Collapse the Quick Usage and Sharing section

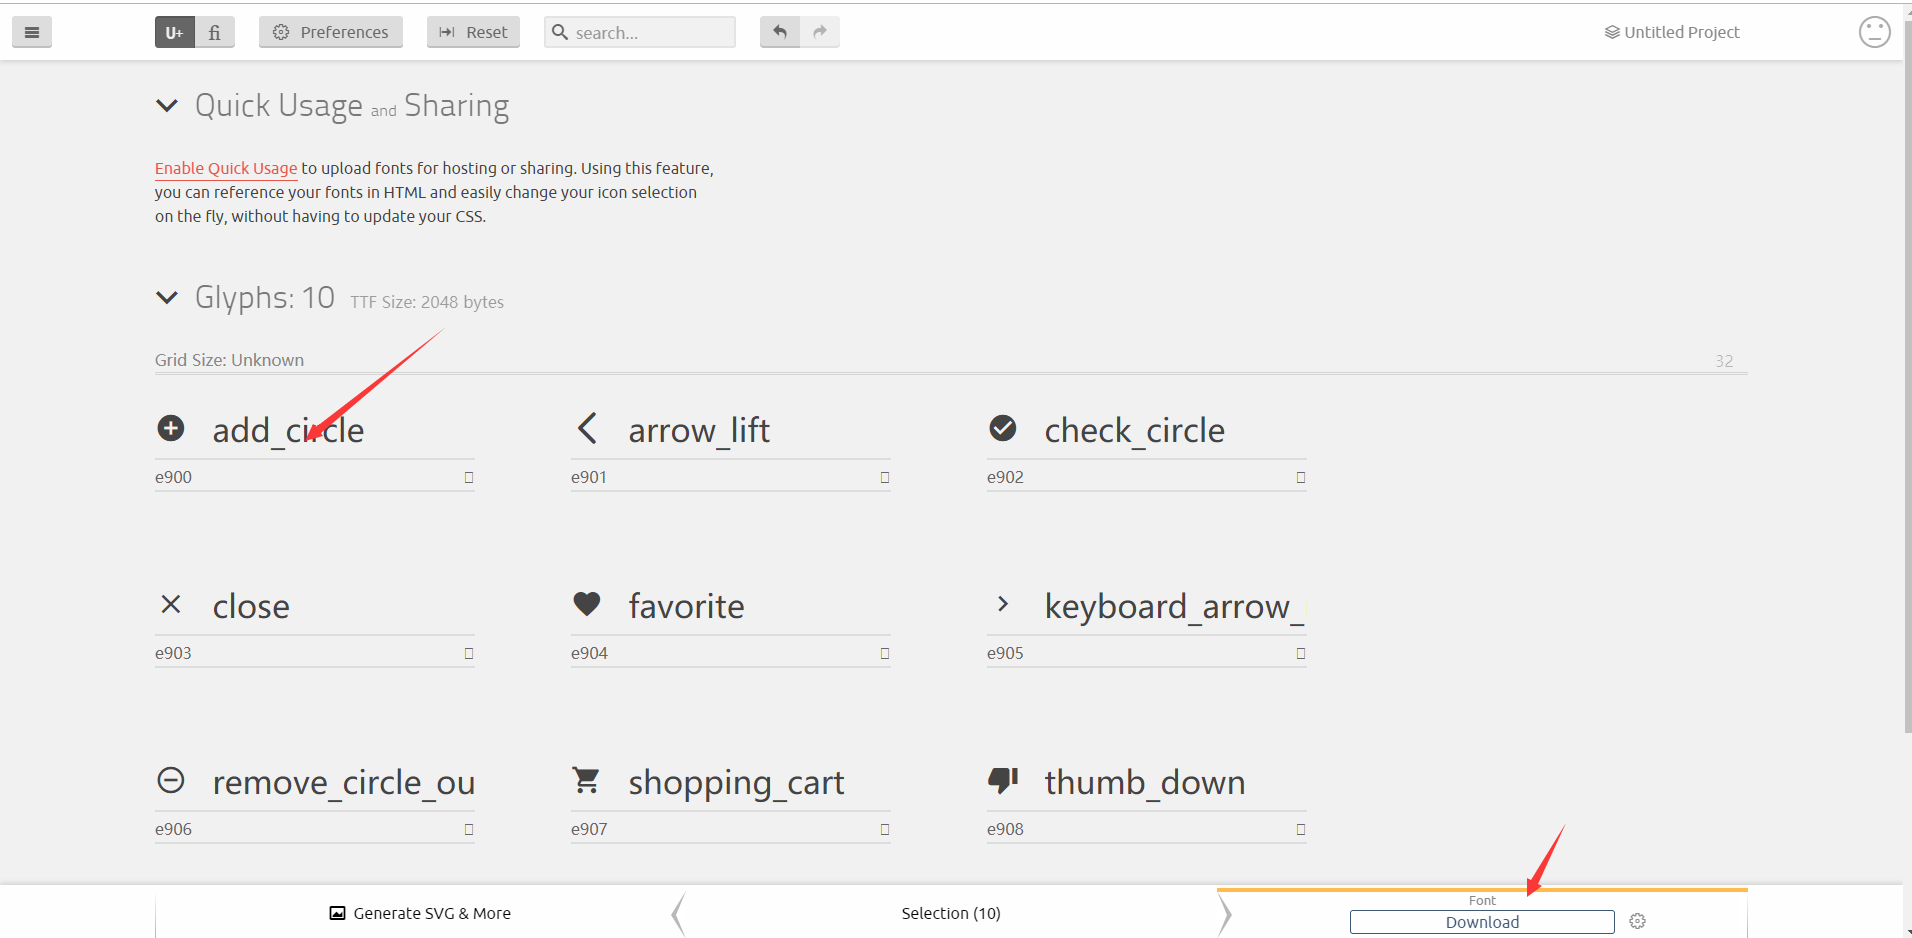click(x=167, y=105)
